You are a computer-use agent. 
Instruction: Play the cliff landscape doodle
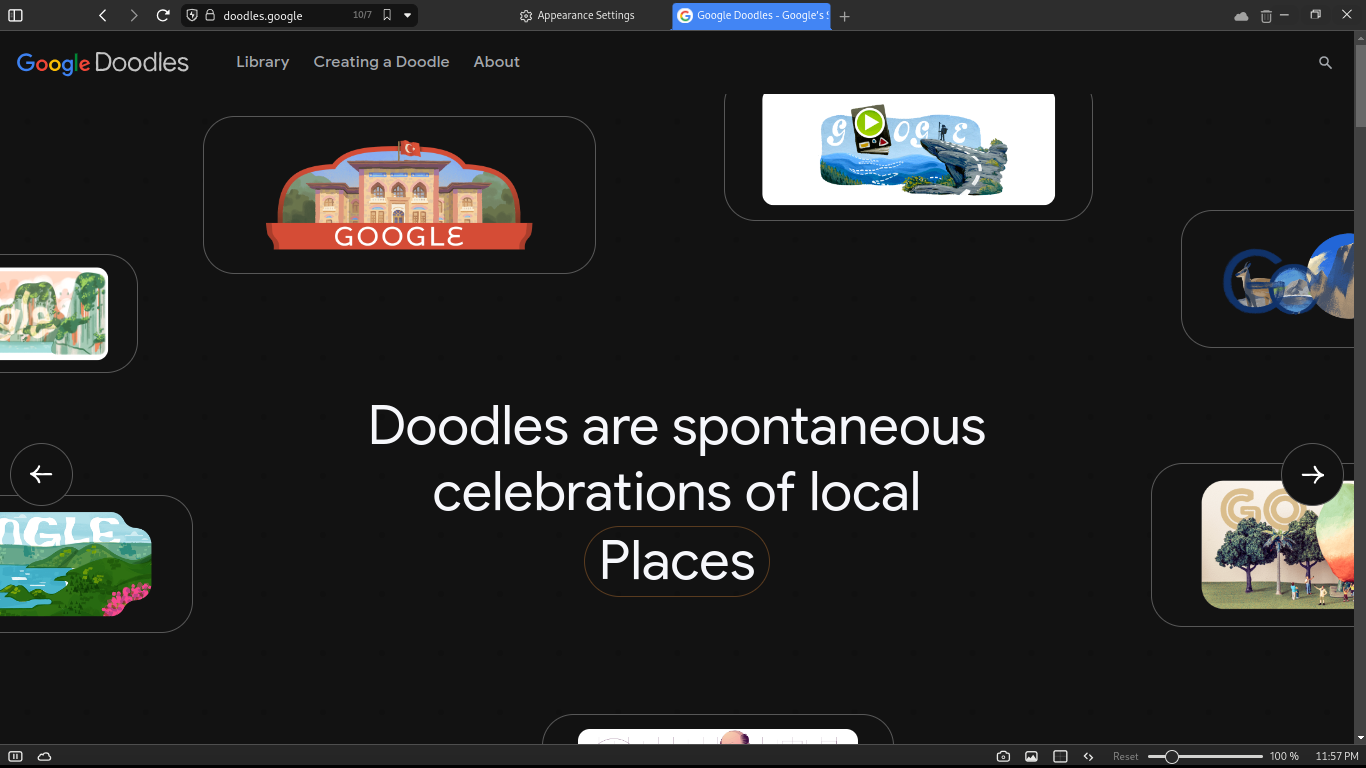click(x=870, y=123)
